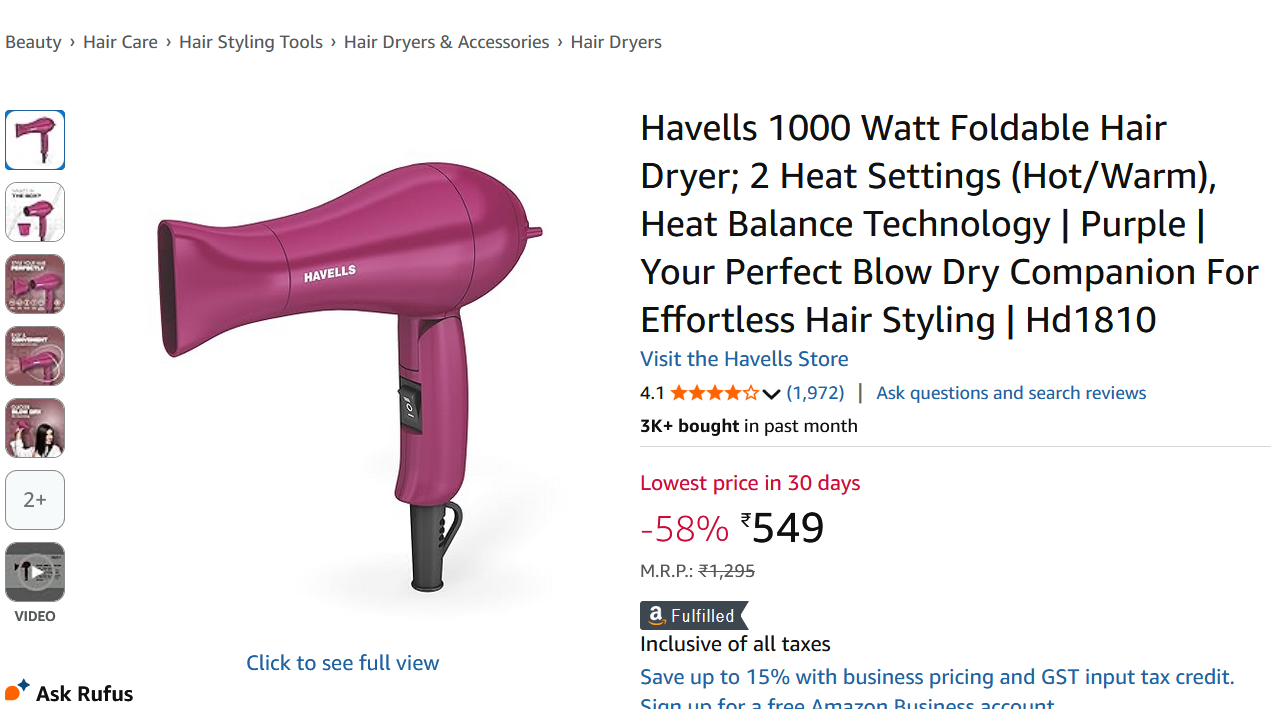
Task: Show the 2+ more images
Action: 35,500
